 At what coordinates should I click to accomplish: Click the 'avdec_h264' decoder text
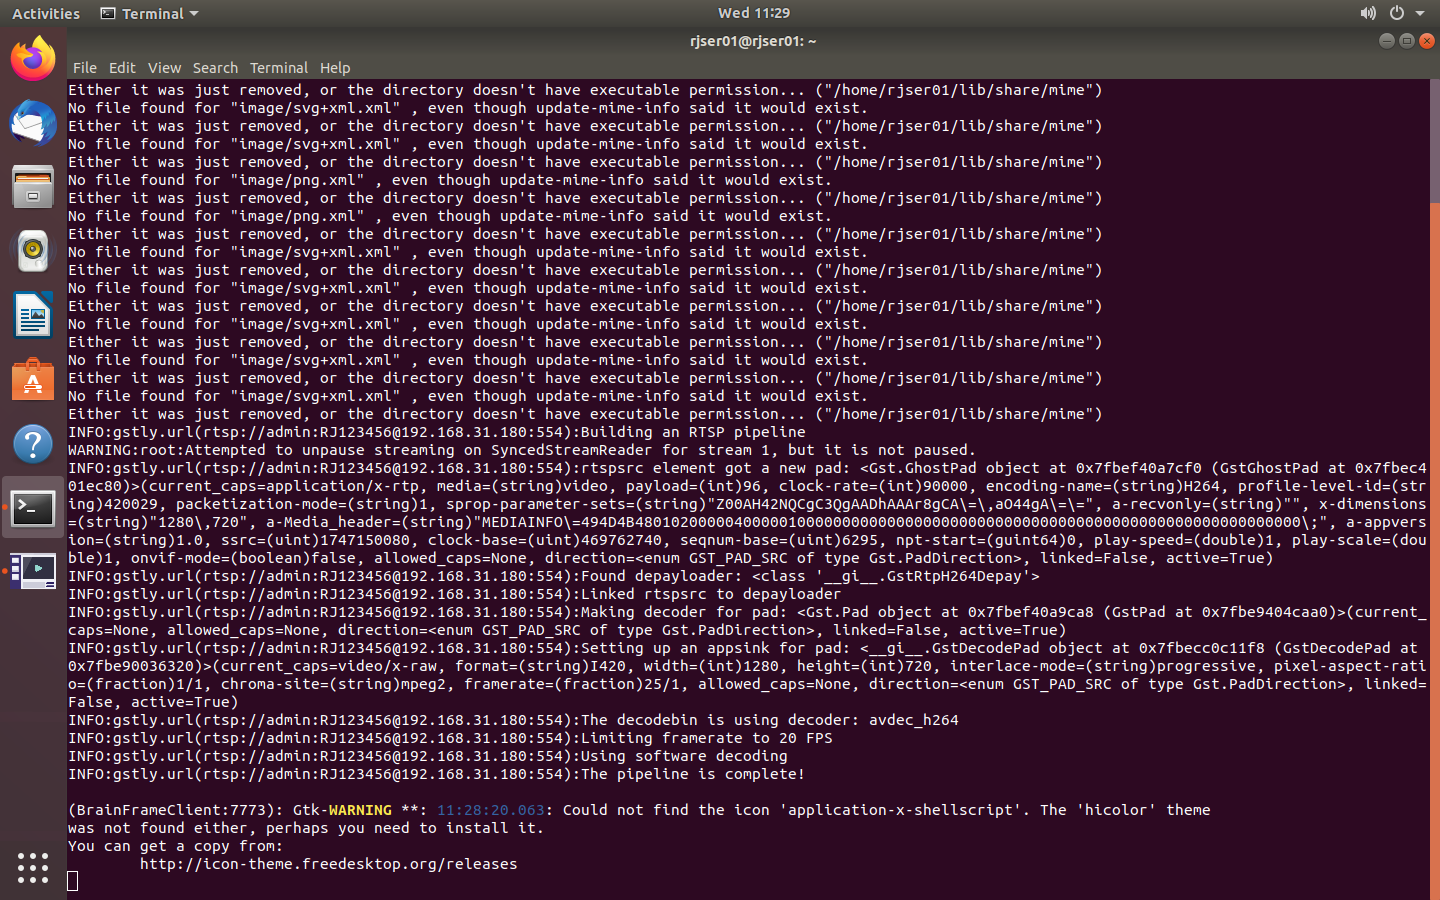(x=913, y=720)
